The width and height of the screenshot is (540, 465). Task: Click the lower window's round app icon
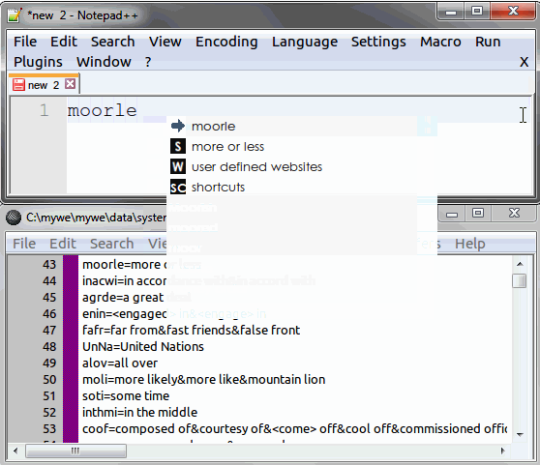[14, 218]
